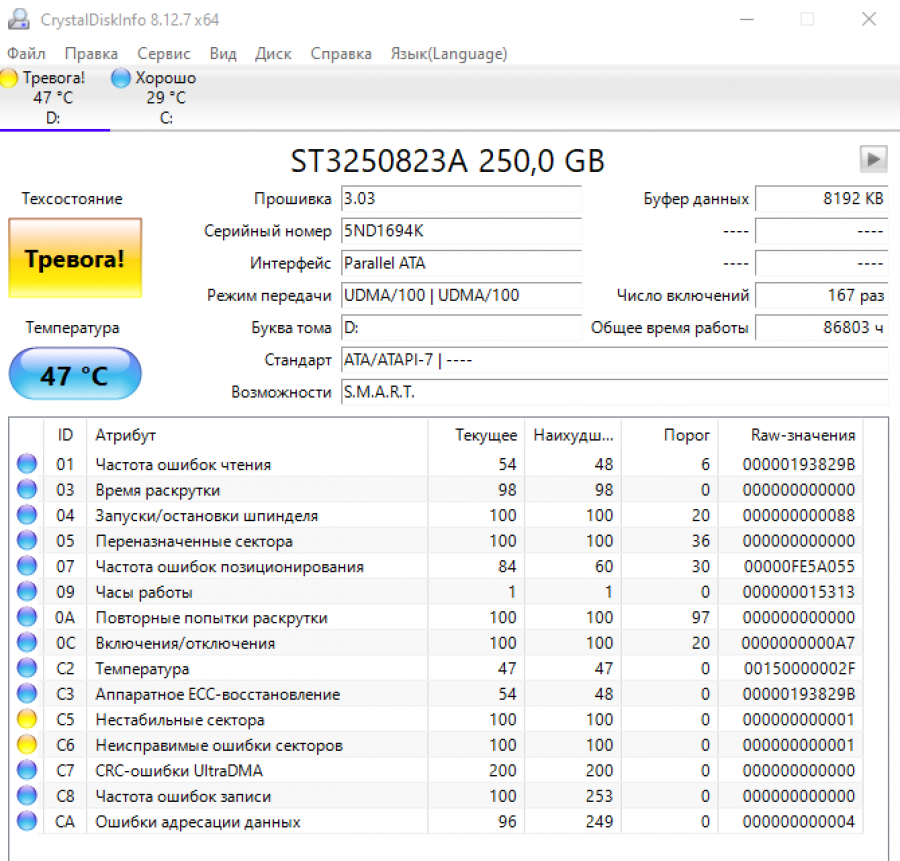Open the Файл menu
Viewport: 900px width, 861px height.
pyautogui.click(x=26, y=54)
